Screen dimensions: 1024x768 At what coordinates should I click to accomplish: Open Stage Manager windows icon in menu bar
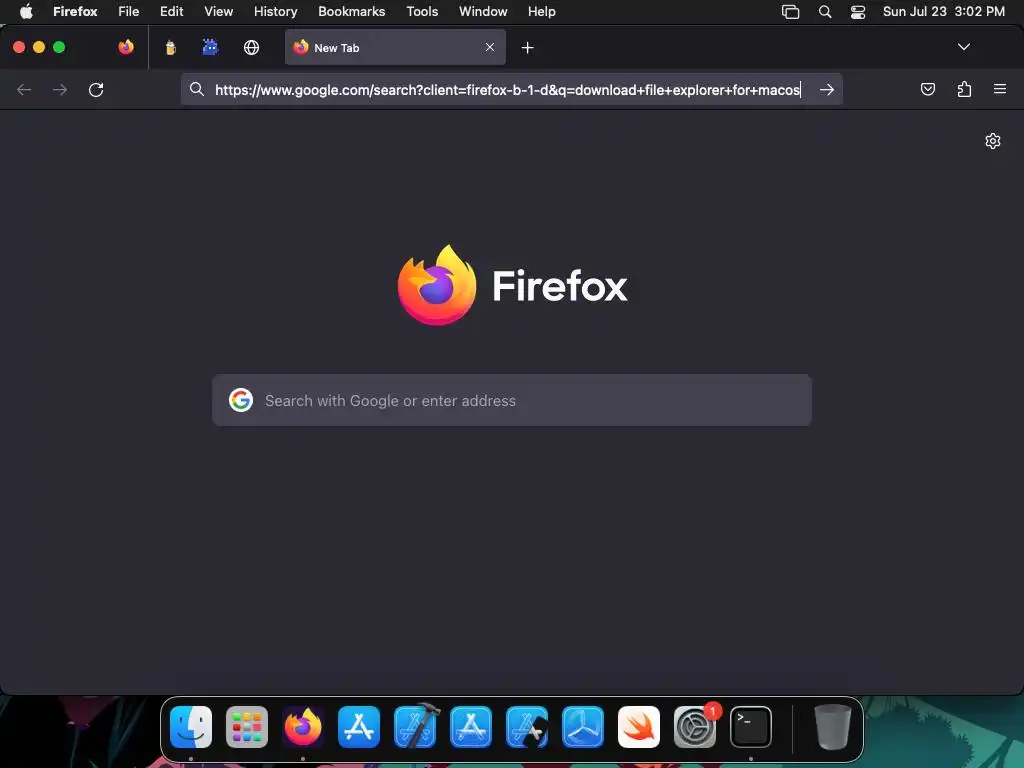point(791,12)
